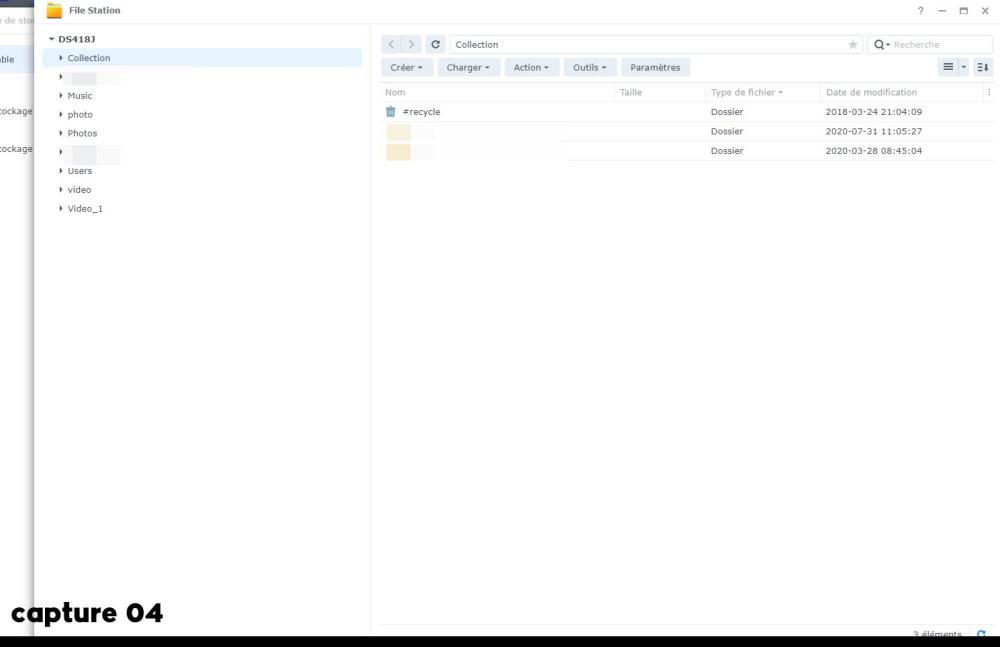
Task: Click the Collection path field
Action: click(656, 45)
